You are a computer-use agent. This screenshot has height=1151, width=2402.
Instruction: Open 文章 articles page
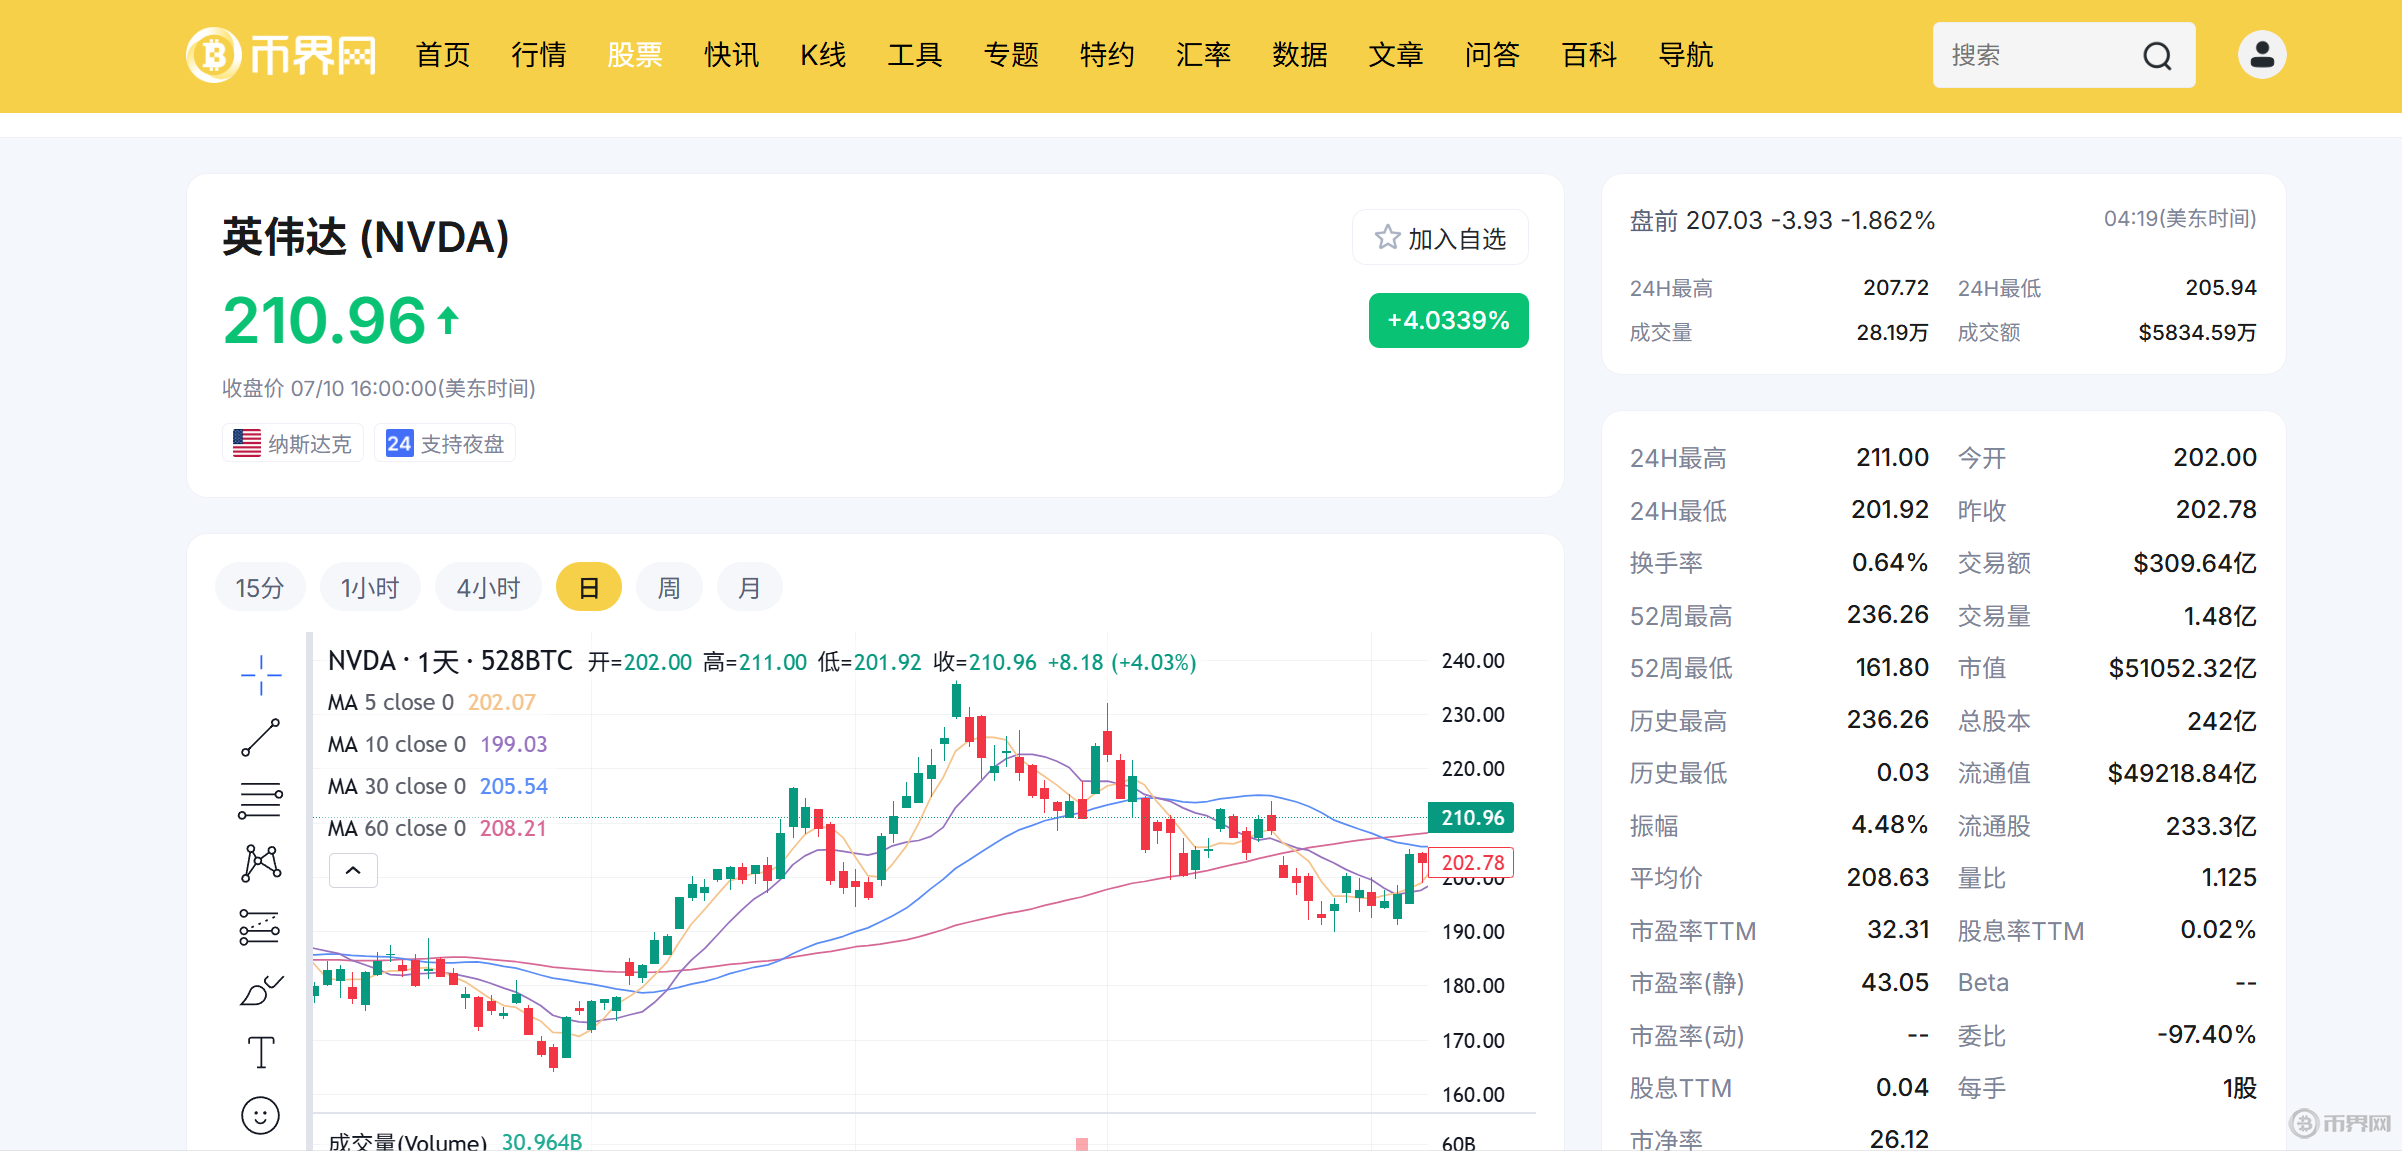[1396, 55]
